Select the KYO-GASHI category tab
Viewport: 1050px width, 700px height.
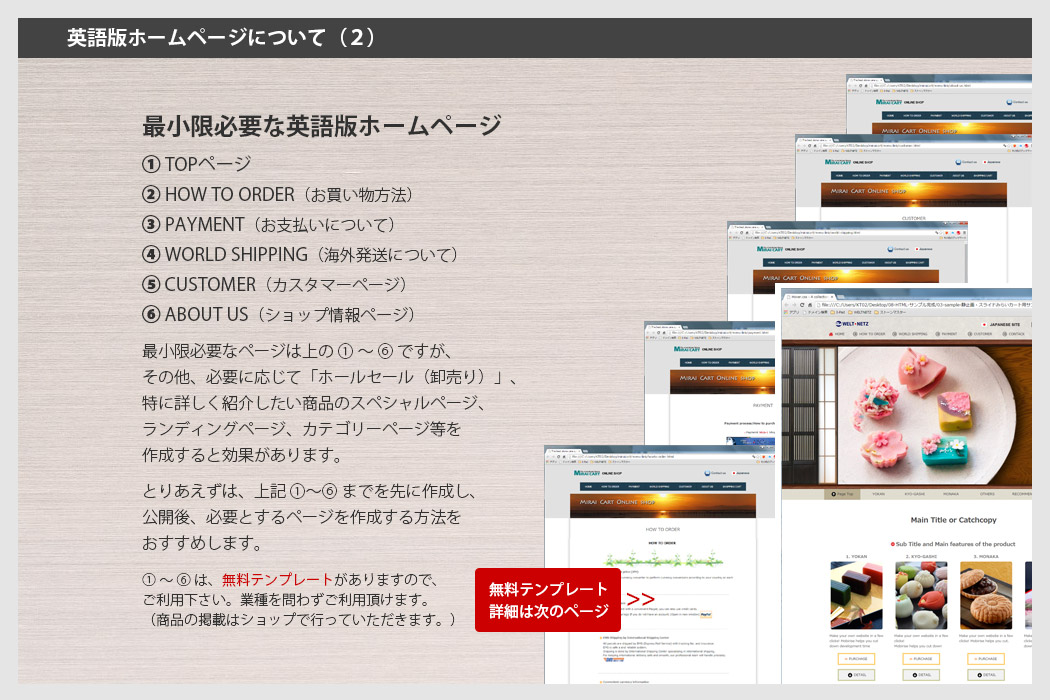(915, 494)
